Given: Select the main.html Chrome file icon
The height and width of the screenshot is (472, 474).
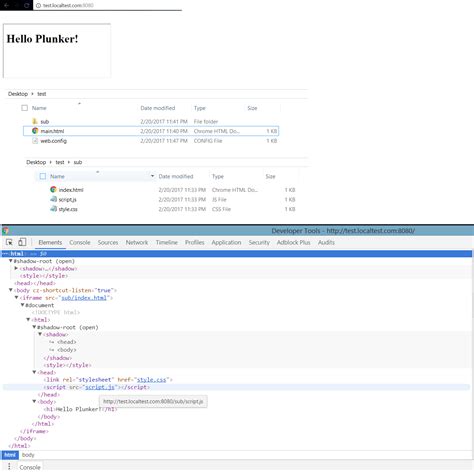Looking at the screenshot, I should (35, 131).
